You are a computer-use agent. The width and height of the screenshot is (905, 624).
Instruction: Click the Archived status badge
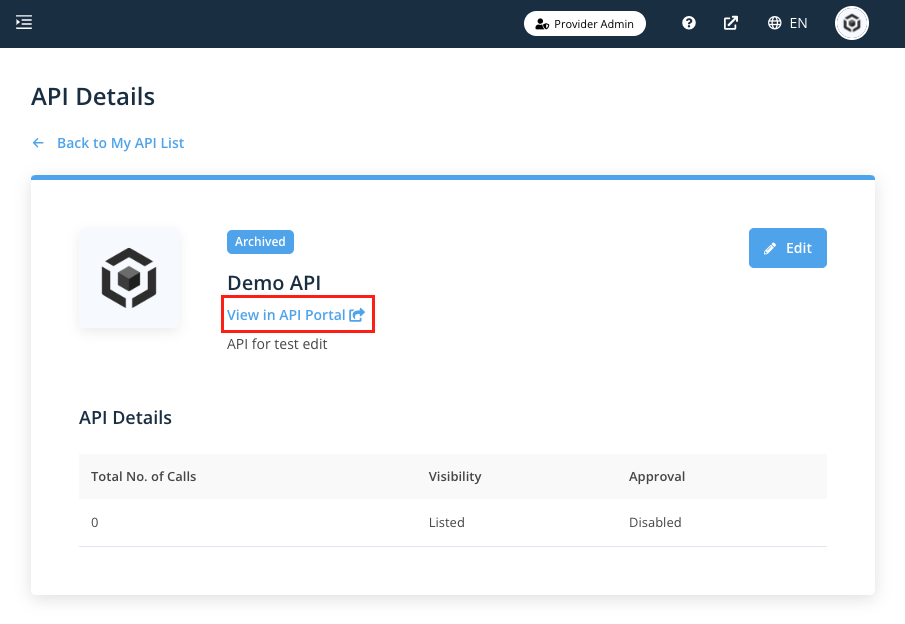[260, 241]
